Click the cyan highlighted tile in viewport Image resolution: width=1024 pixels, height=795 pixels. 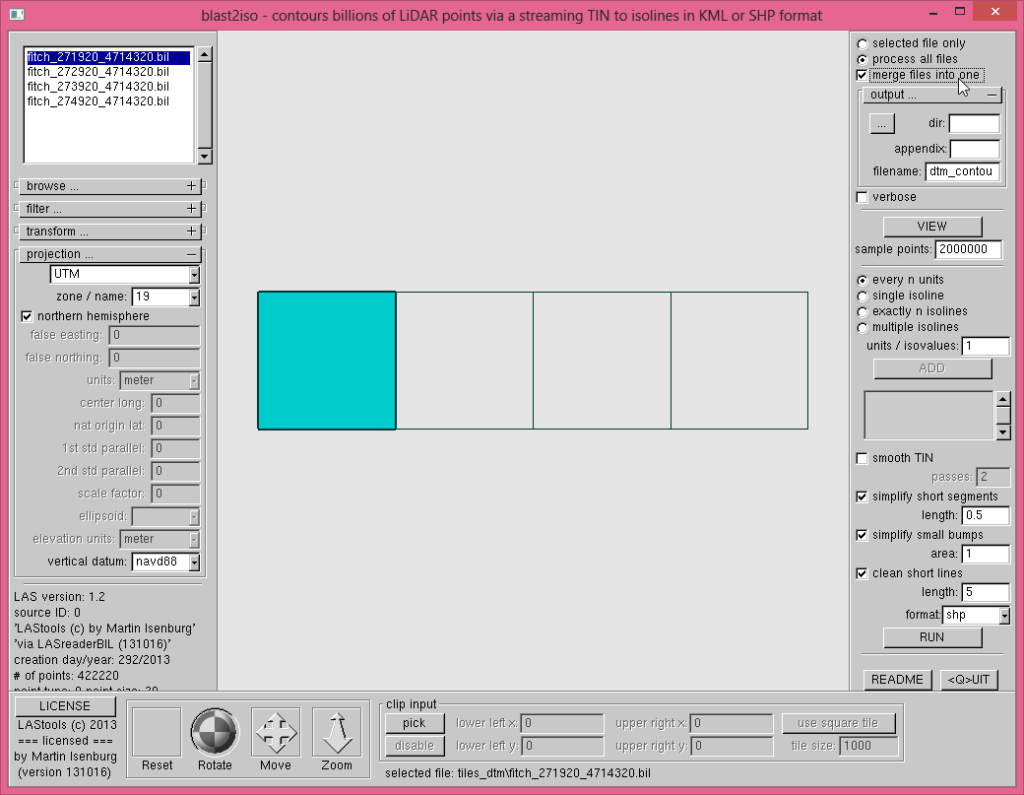[327, 360]
